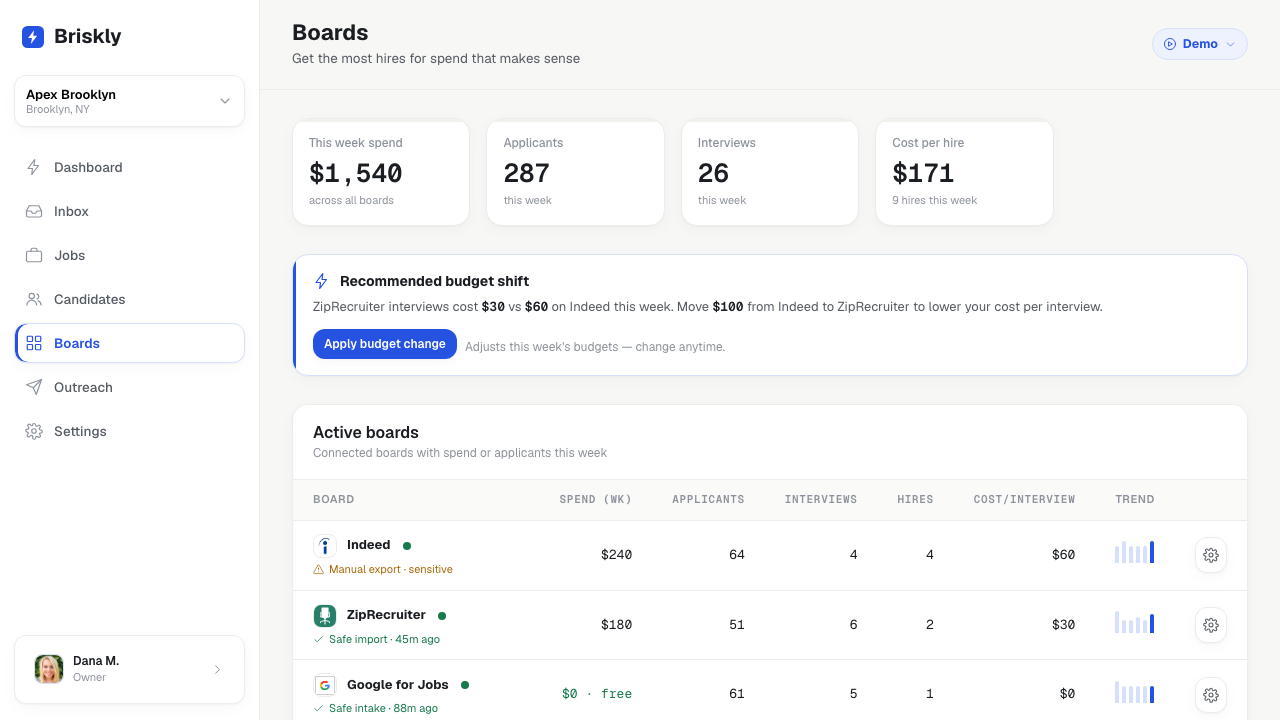Click the Briskly lightning logo icon

coord(33,37)
